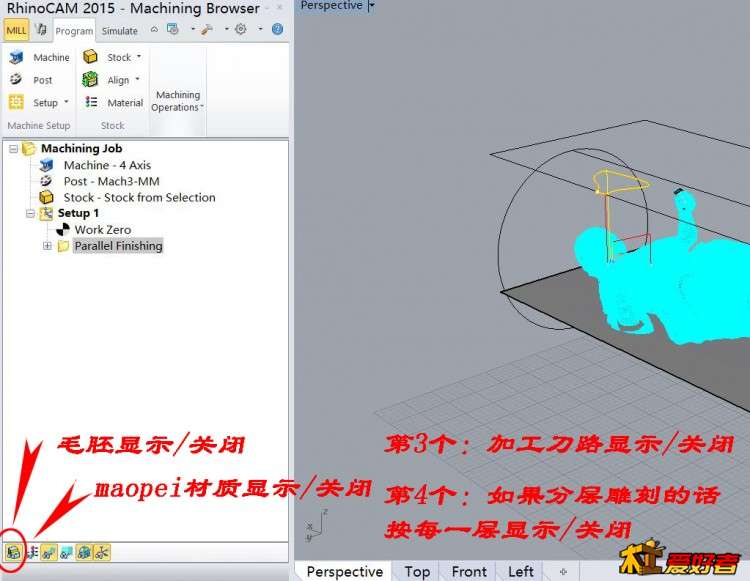Click the Post - Mach3-MM icon
Image resolution: width=750 pixels, height=581 pixels.
(x=46, y=181)
